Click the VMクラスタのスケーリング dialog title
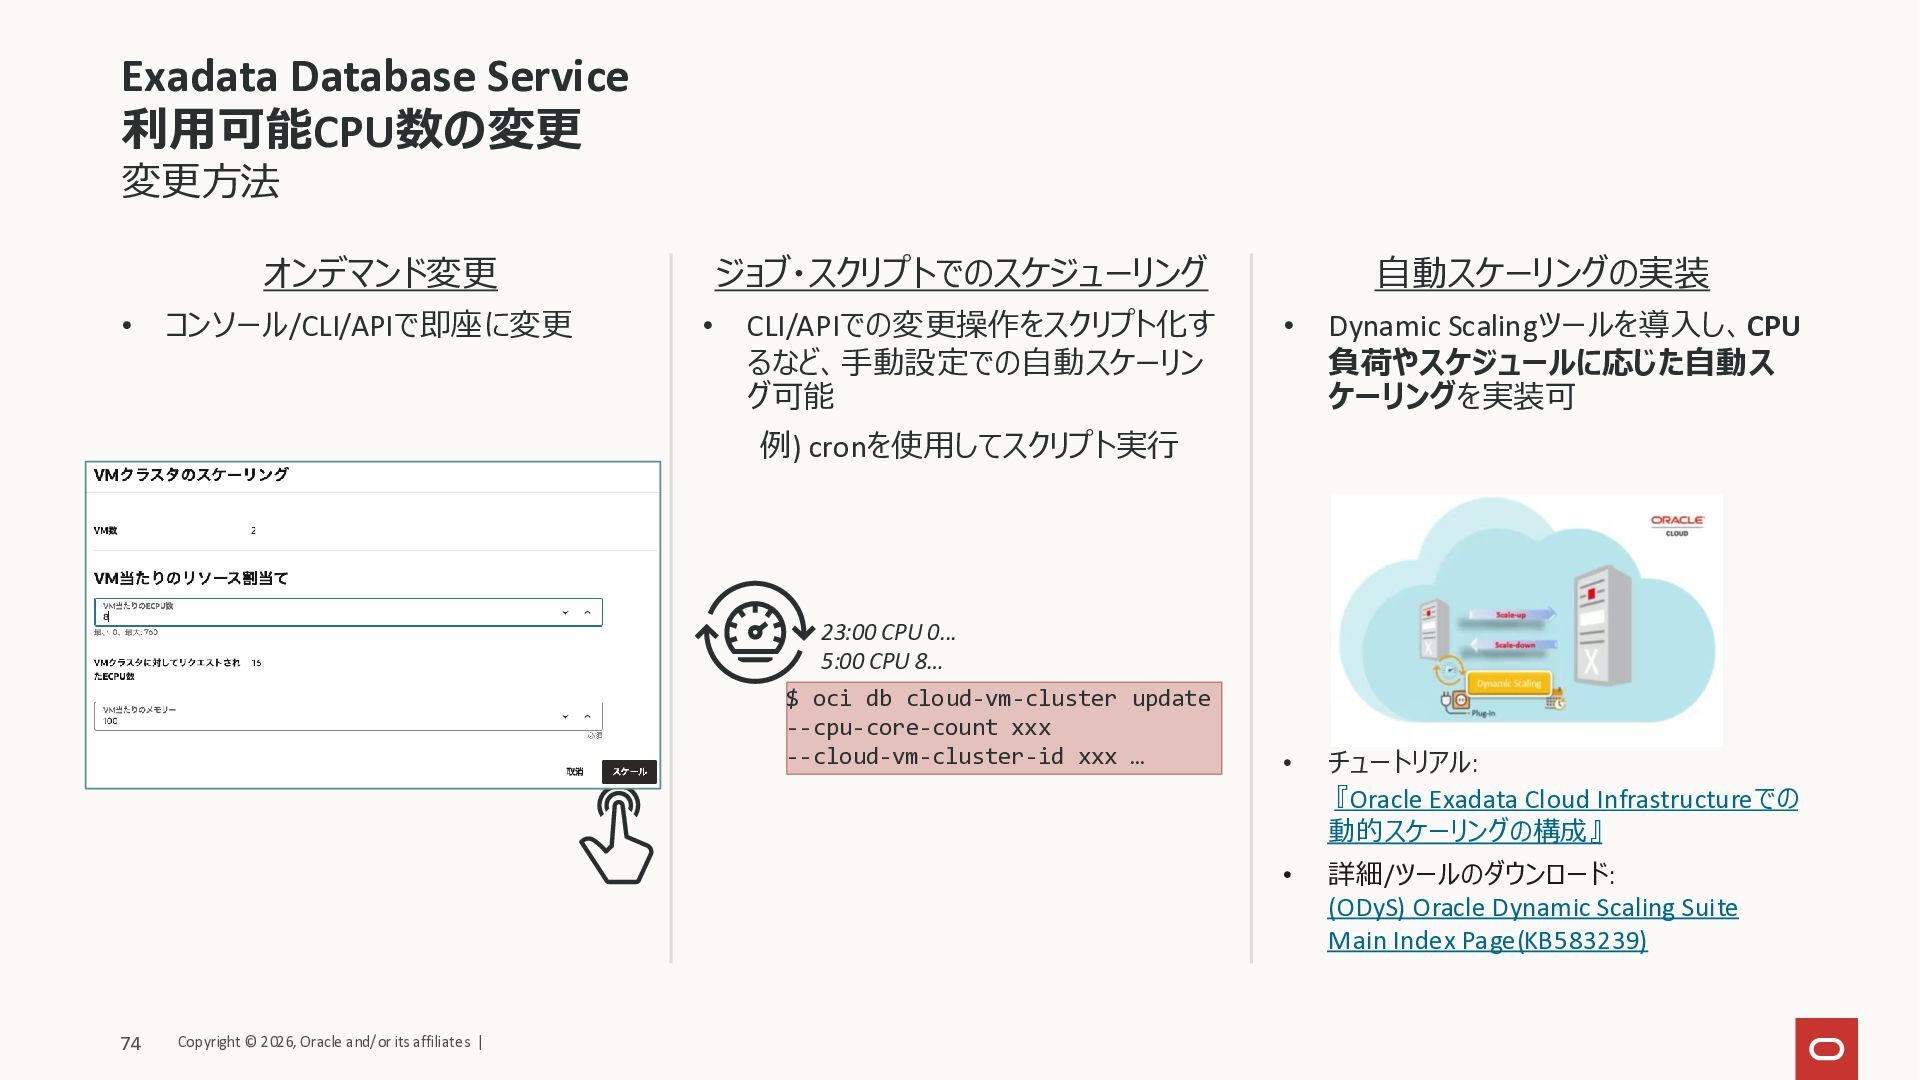This screenshot has width=1920, height=1080. click(x=191, y=475)
